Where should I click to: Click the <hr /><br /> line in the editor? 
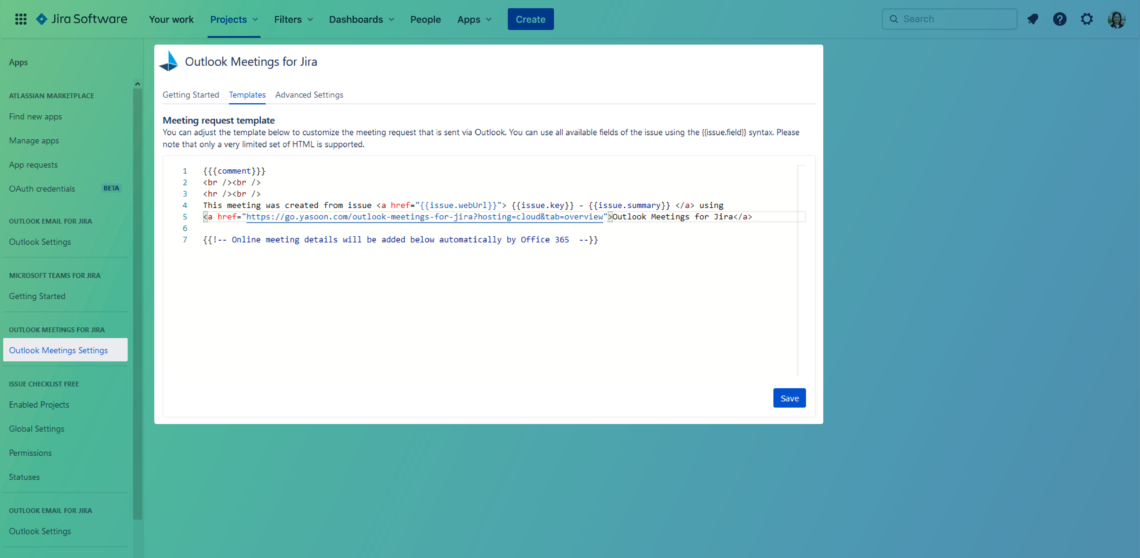pyautogui.click(x=232, y=194)
